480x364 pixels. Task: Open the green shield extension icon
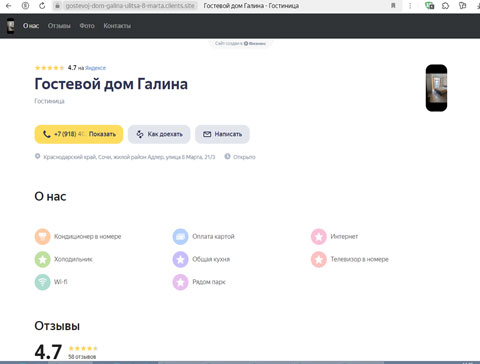point(430,6)
